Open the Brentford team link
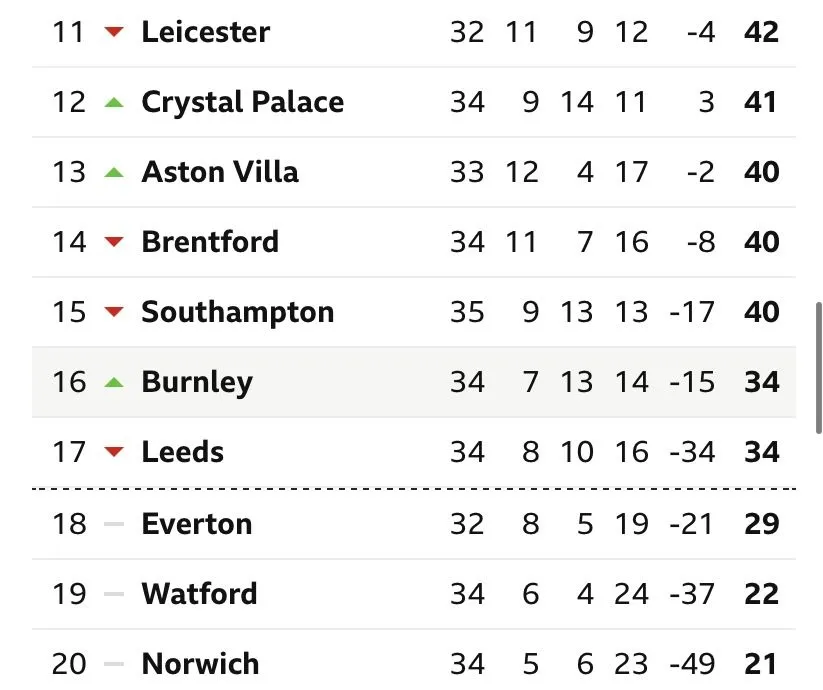Screen dimensions: 823x690 click(210, 242)
